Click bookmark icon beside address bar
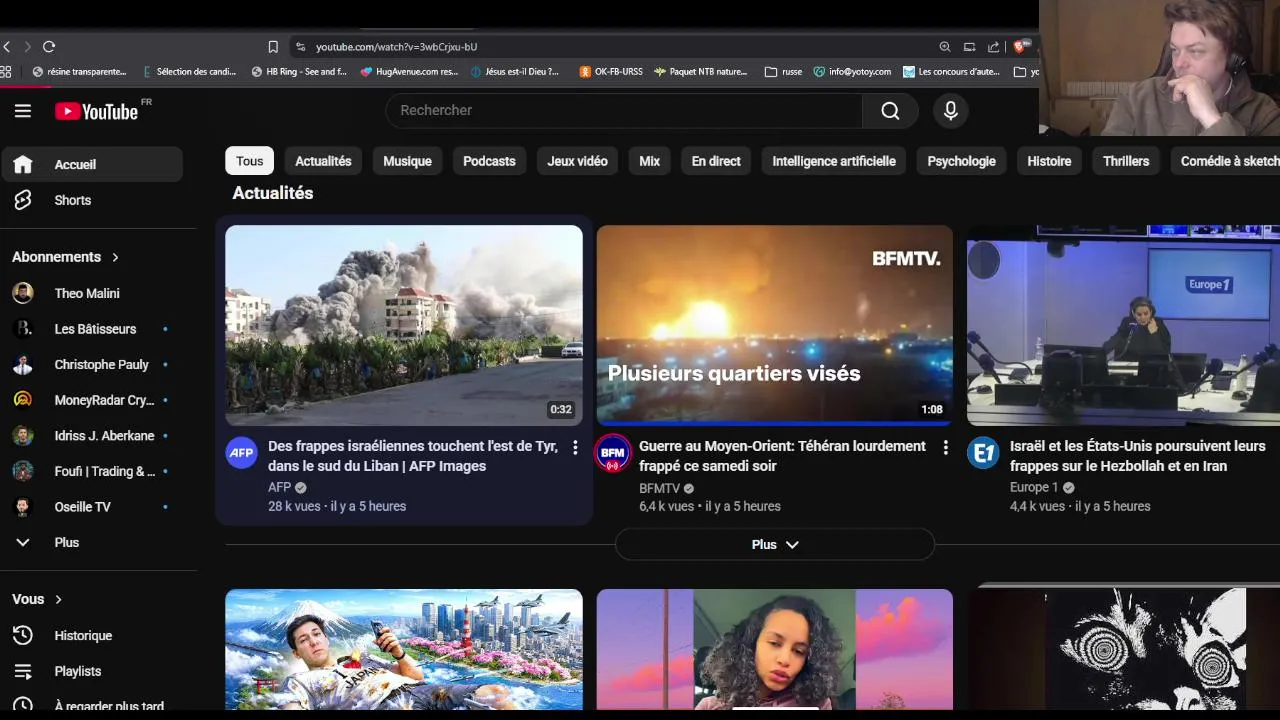Screen dimensions: 1280x720 coord(273,47)
